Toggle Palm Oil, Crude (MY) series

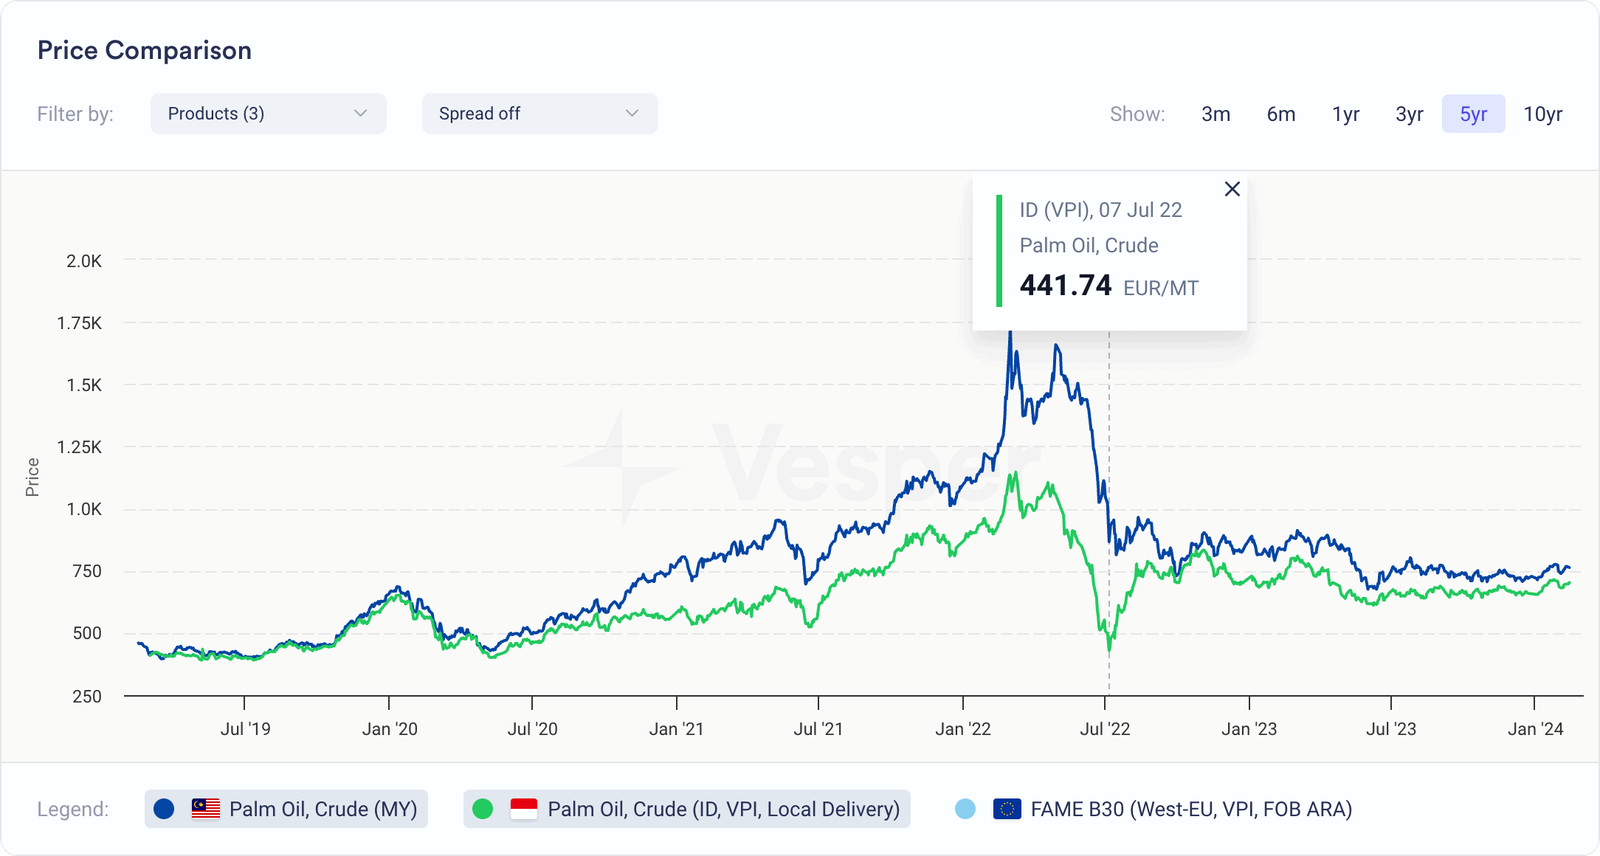[286, 809]
